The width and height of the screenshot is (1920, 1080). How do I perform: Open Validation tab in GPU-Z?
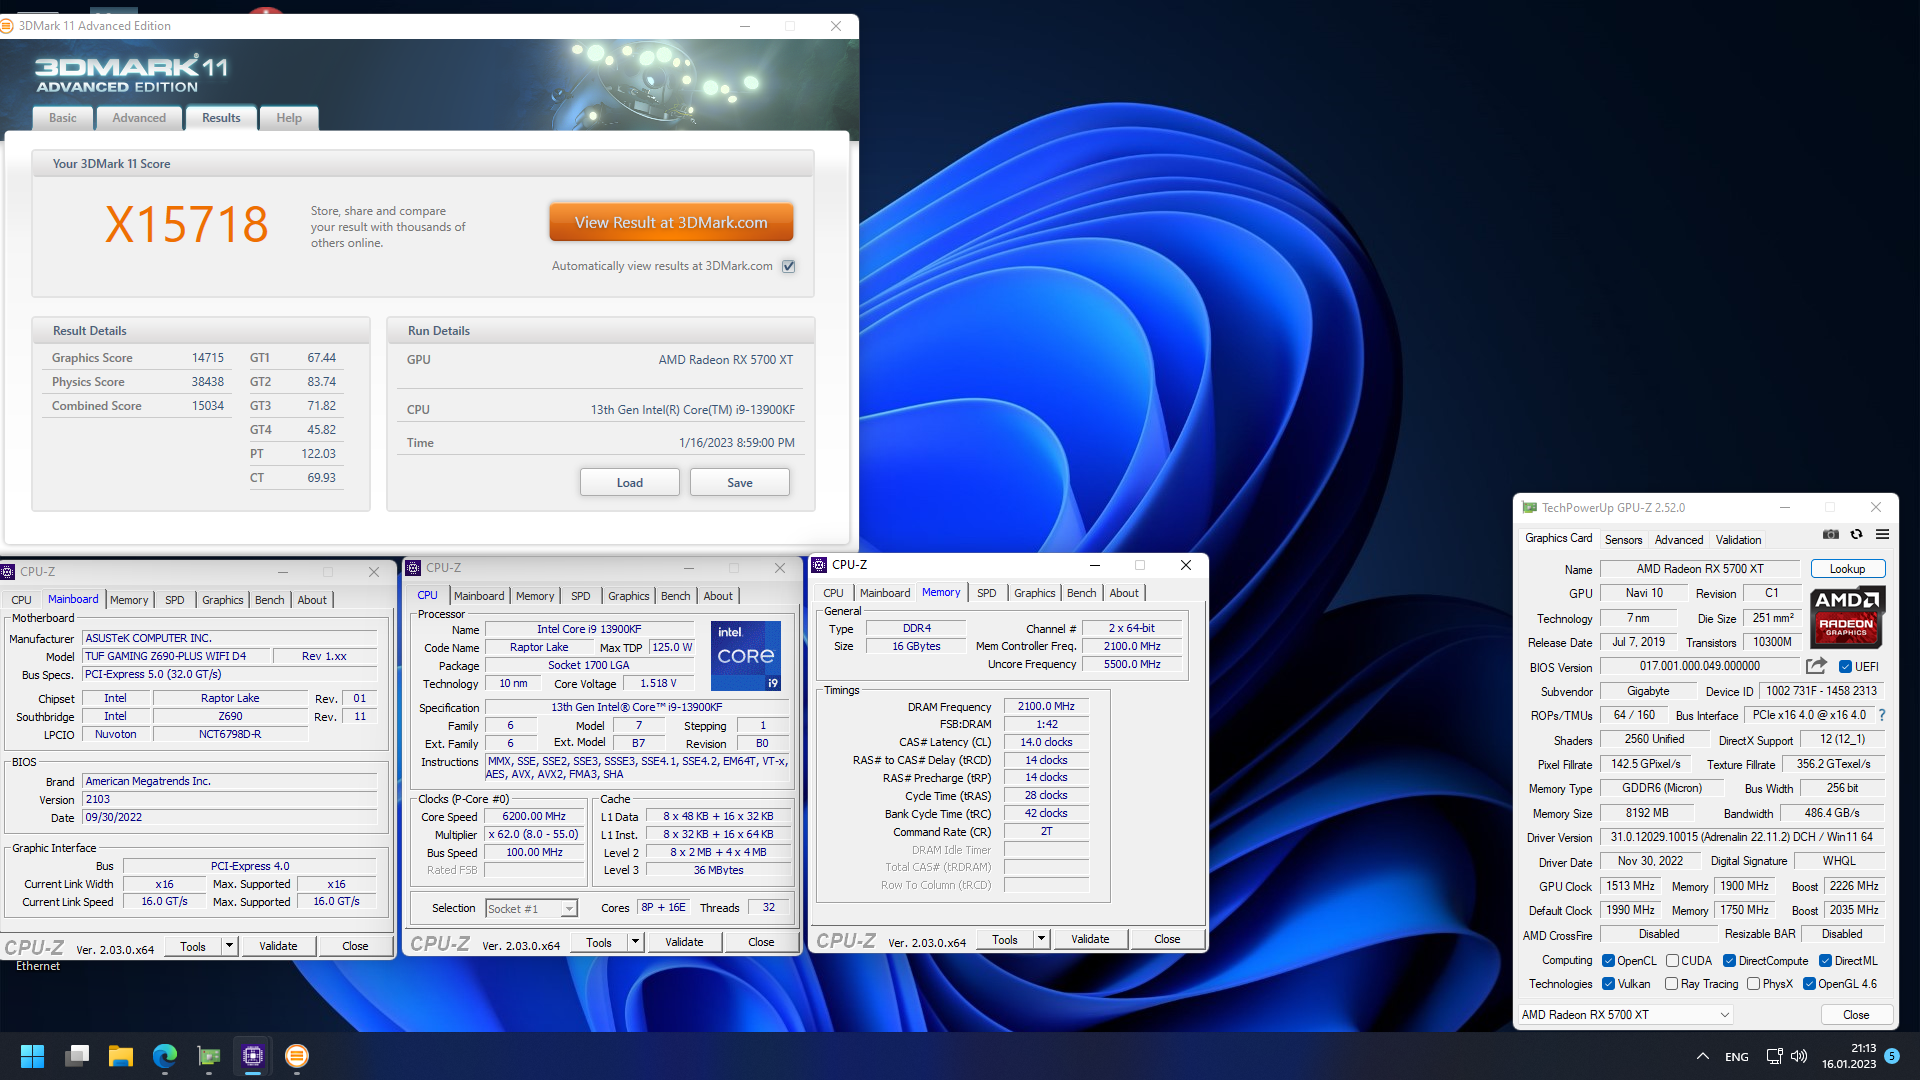pos(1738,540)
